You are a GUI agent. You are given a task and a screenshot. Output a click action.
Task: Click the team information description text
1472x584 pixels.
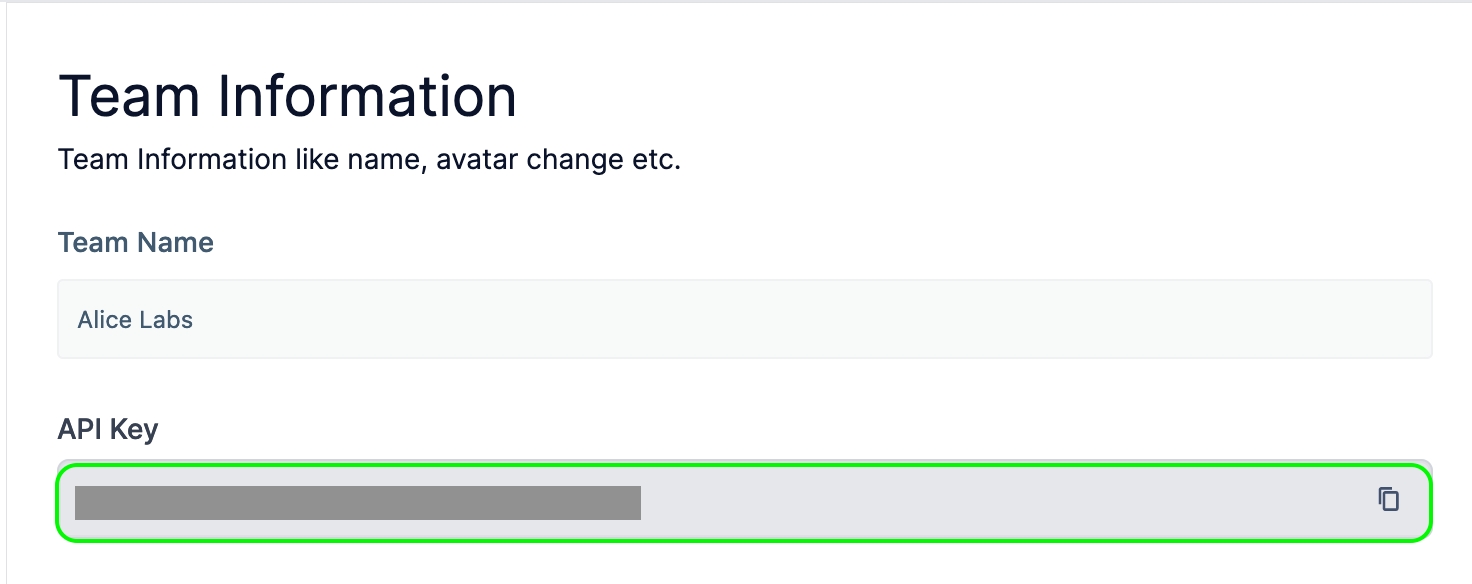pos(369,160)
